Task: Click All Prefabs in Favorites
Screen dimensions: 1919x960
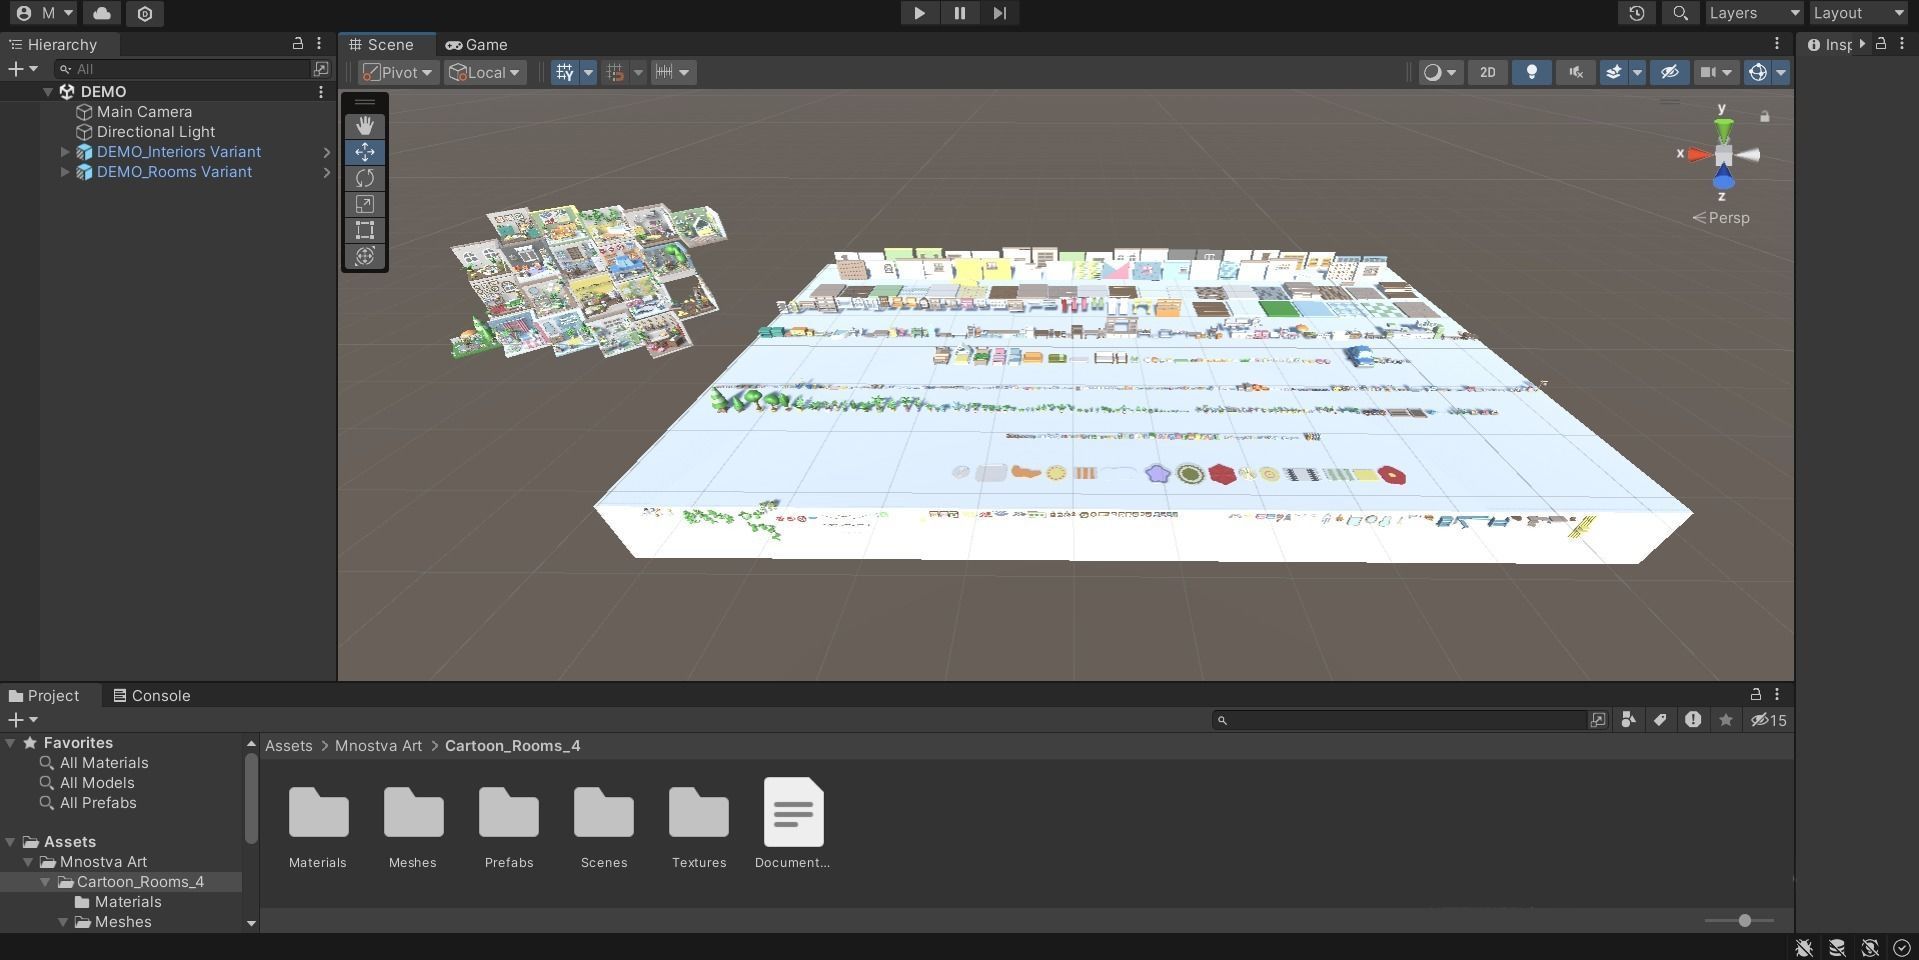Action: pyautogui.click(x=98, y=803)
